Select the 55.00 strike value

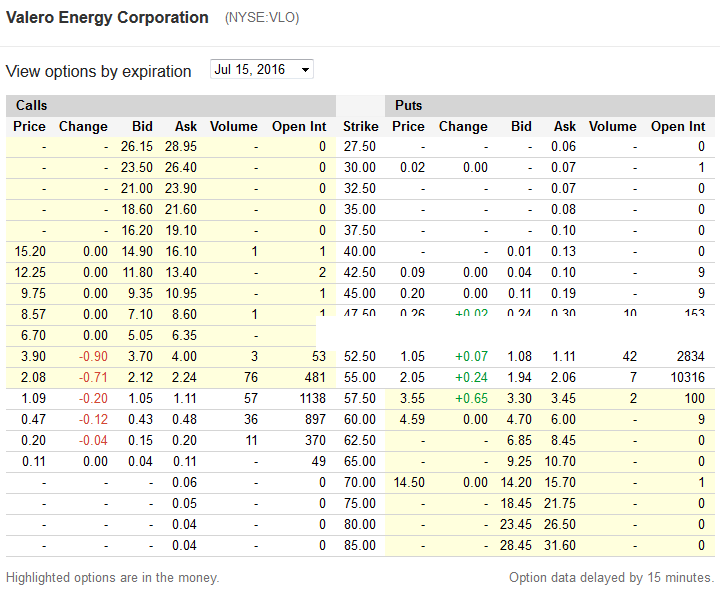click(360, 377)
